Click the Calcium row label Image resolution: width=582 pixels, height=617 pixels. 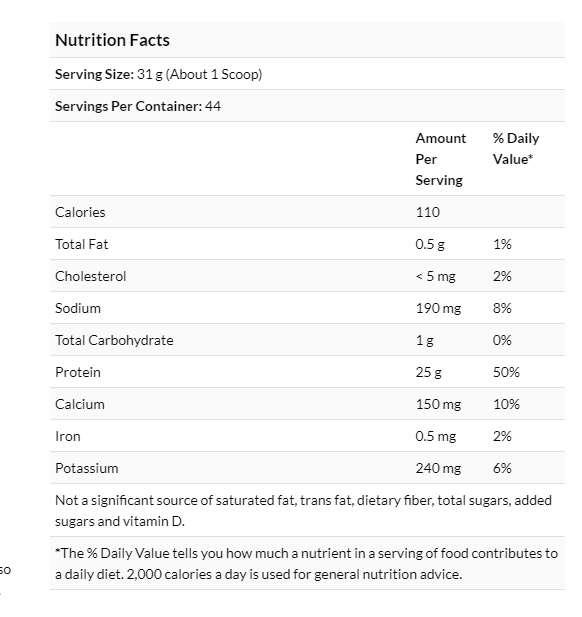tap(80, 404)
